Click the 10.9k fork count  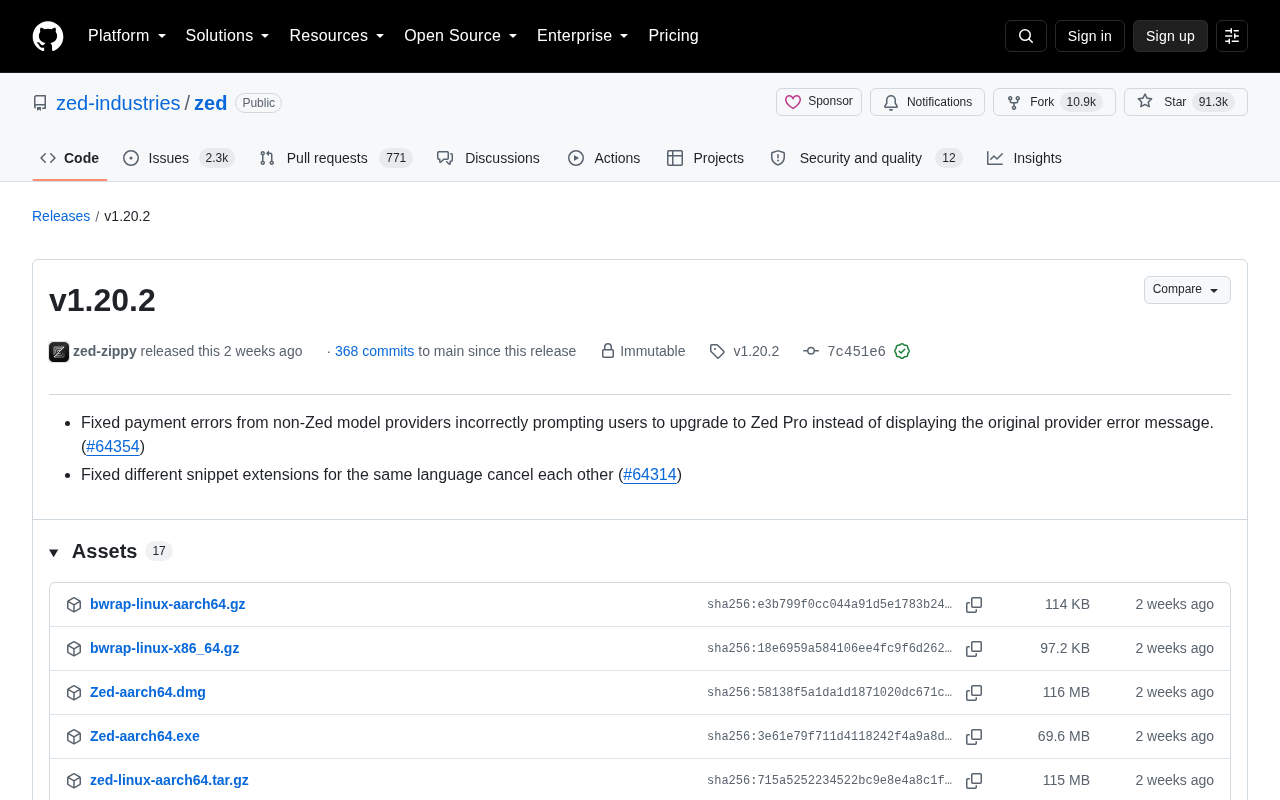point(1081,102)
